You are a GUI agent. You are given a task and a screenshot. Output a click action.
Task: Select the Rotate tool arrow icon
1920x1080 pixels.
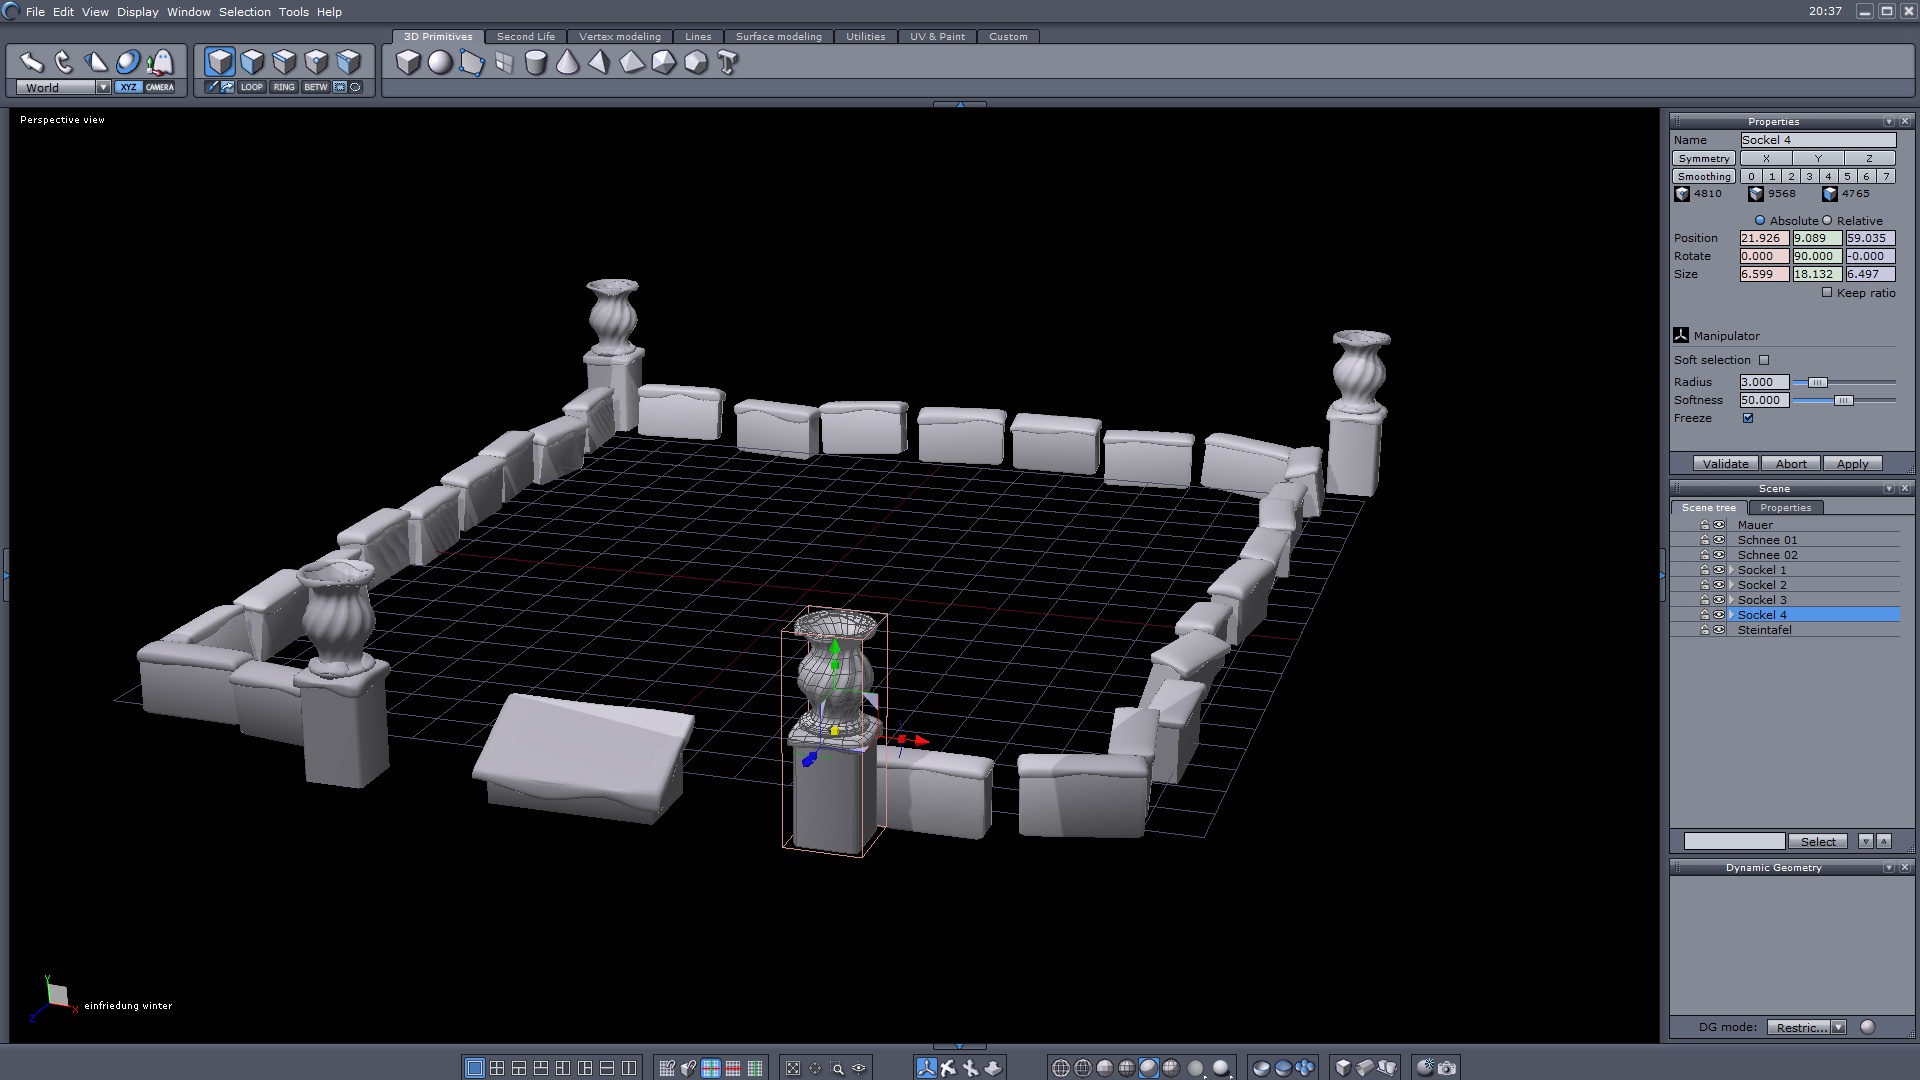click(64, 62)
